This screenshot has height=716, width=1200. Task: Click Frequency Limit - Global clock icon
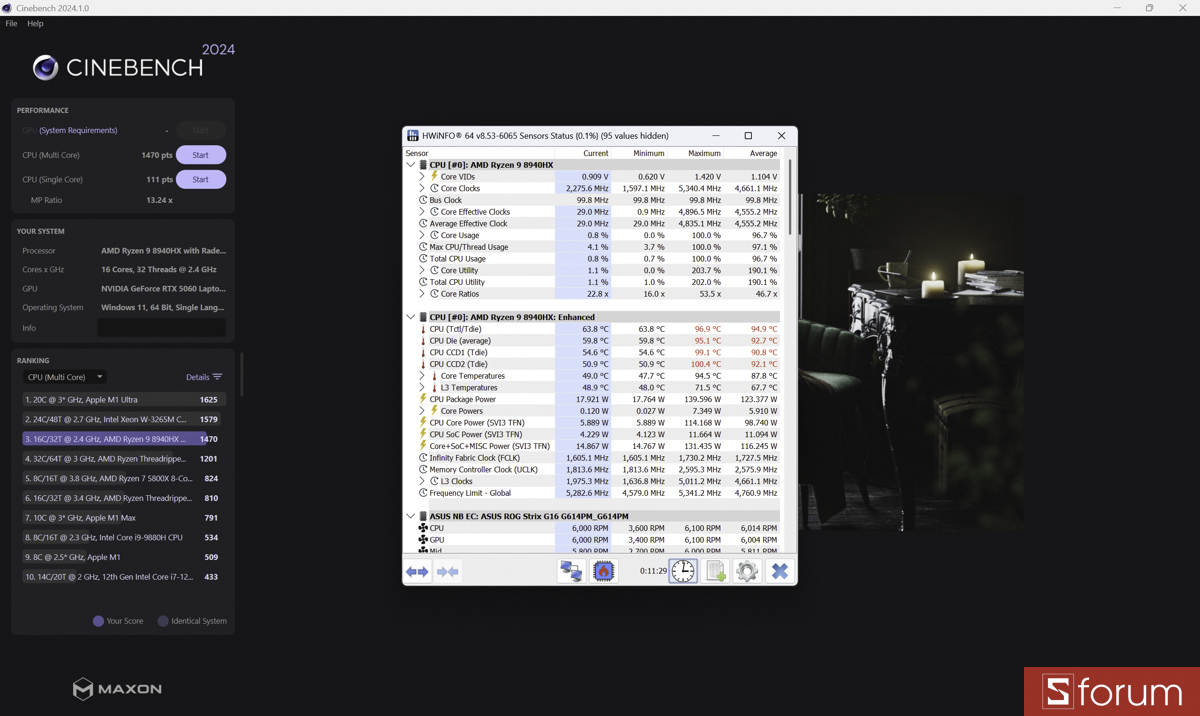(x=423, y=493)
